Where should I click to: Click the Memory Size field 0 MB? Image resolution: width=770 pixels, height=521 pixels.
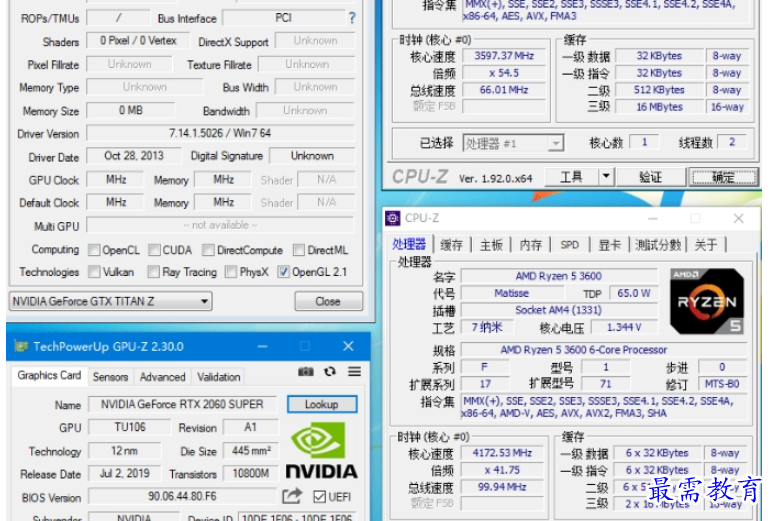tap(130, 110)
